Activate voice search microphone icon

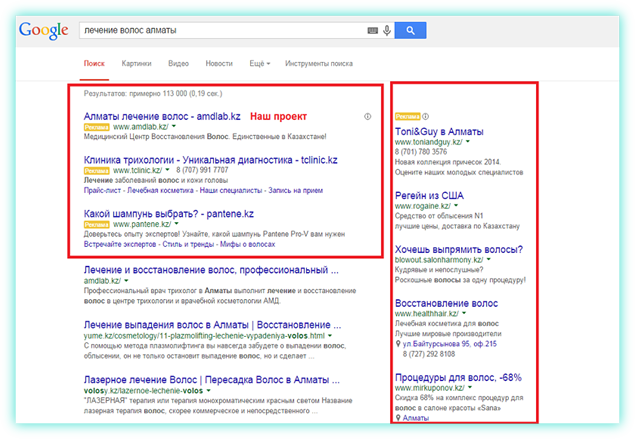387,30
